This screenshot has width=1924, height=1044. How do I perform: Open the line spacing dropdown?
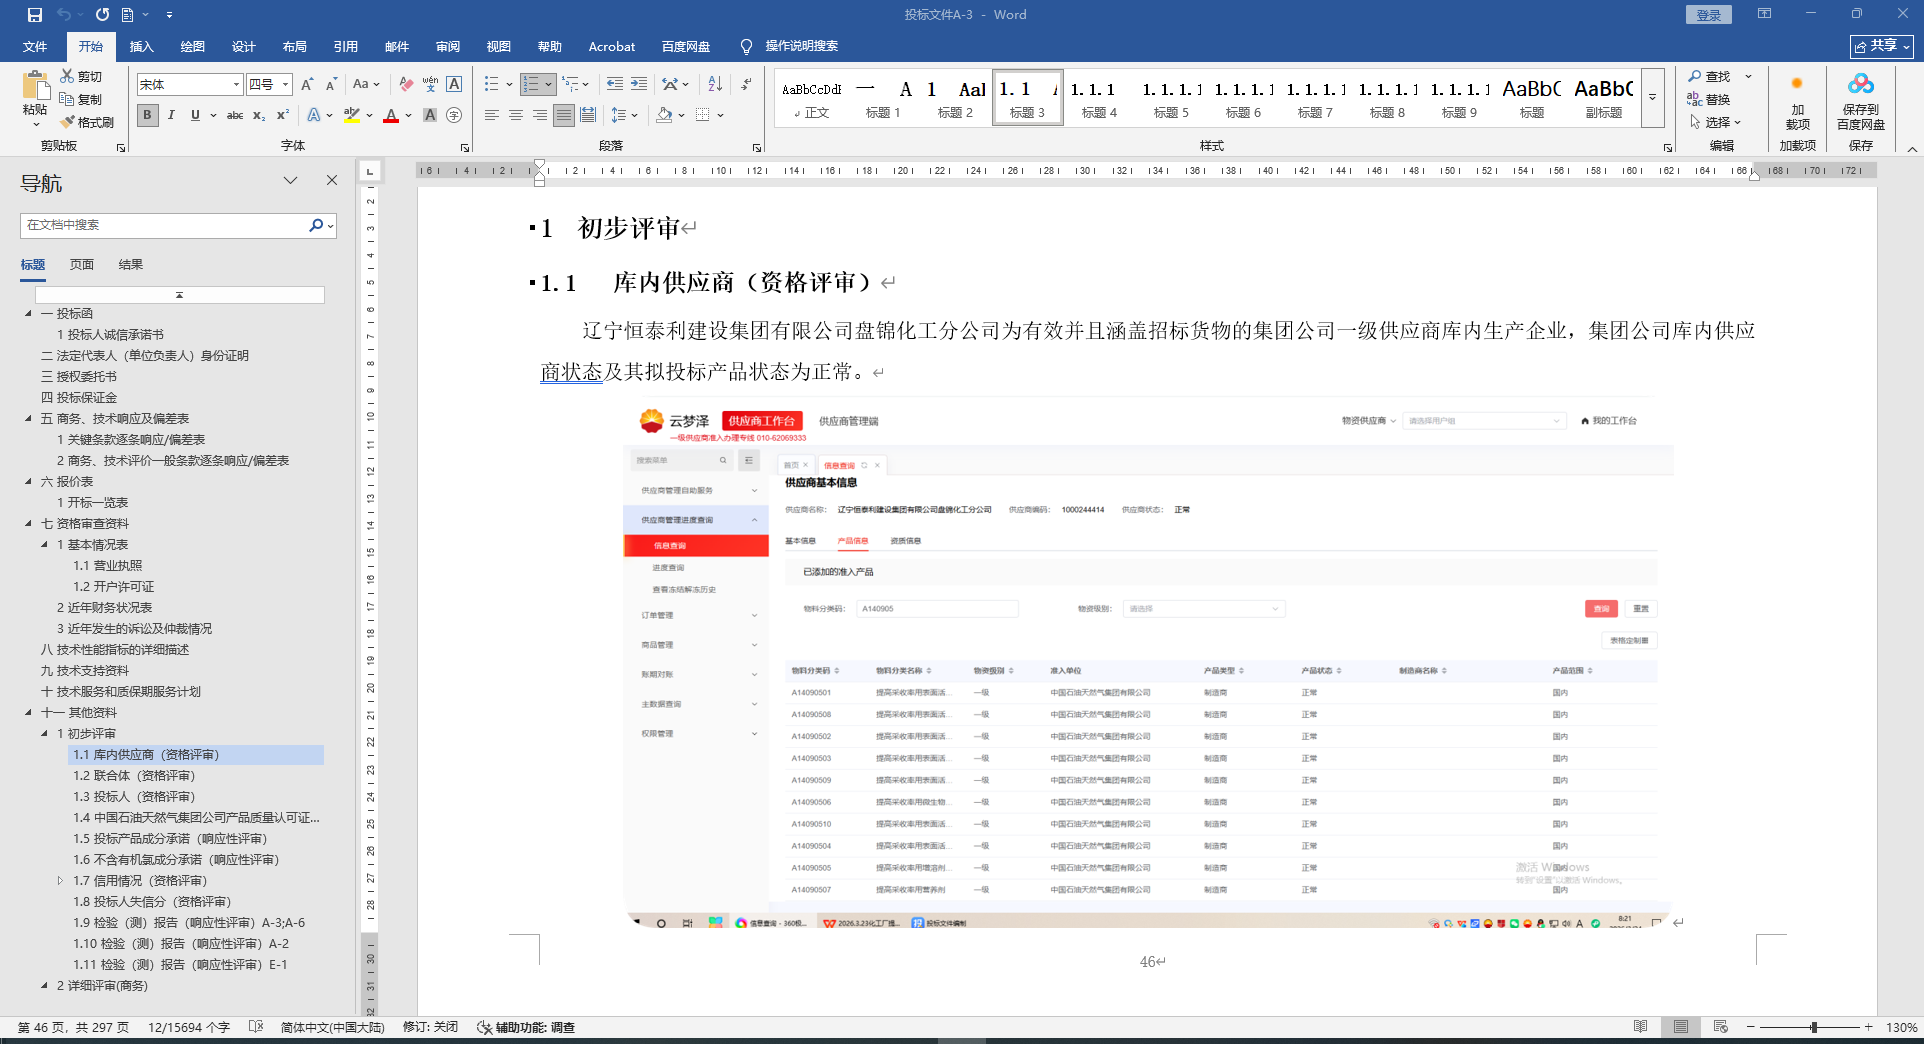pos(624,115)
